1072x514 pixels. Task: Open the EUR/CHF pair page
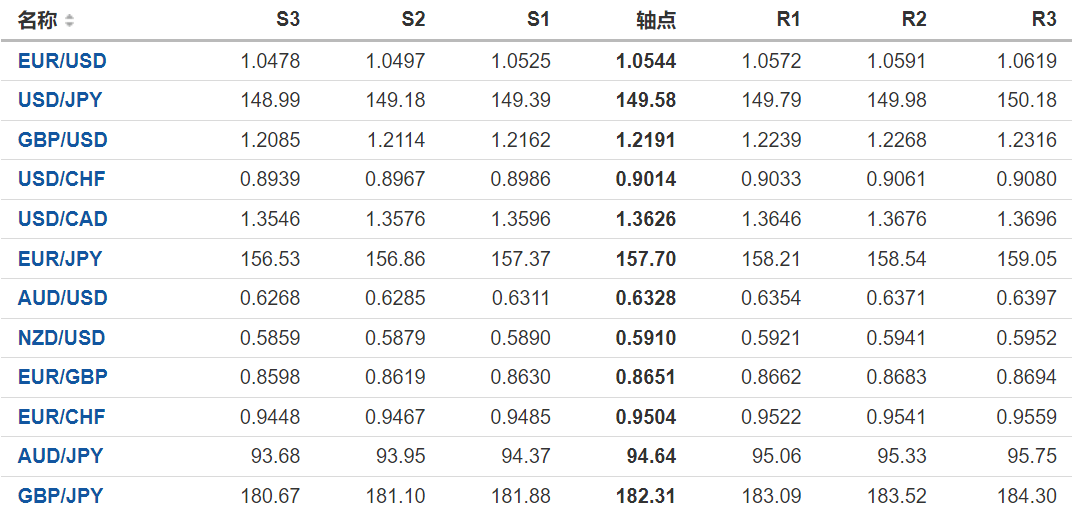61,417
